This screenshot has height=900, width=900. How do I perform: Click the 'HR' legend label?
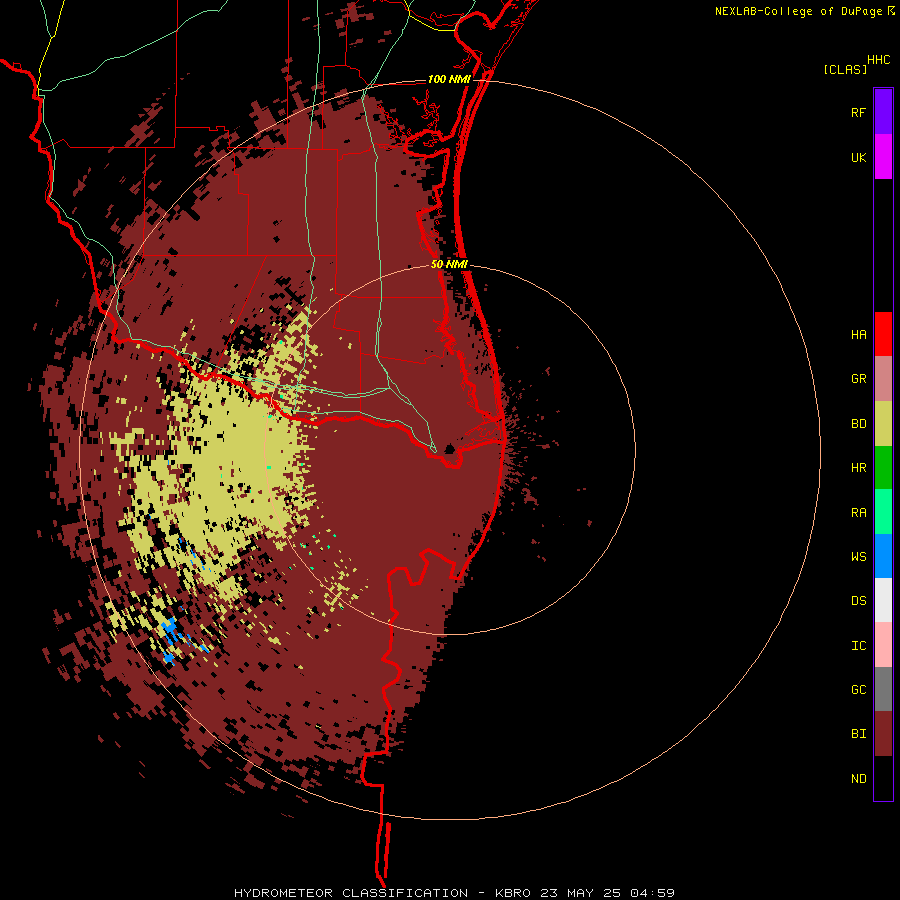pos(858,468)
